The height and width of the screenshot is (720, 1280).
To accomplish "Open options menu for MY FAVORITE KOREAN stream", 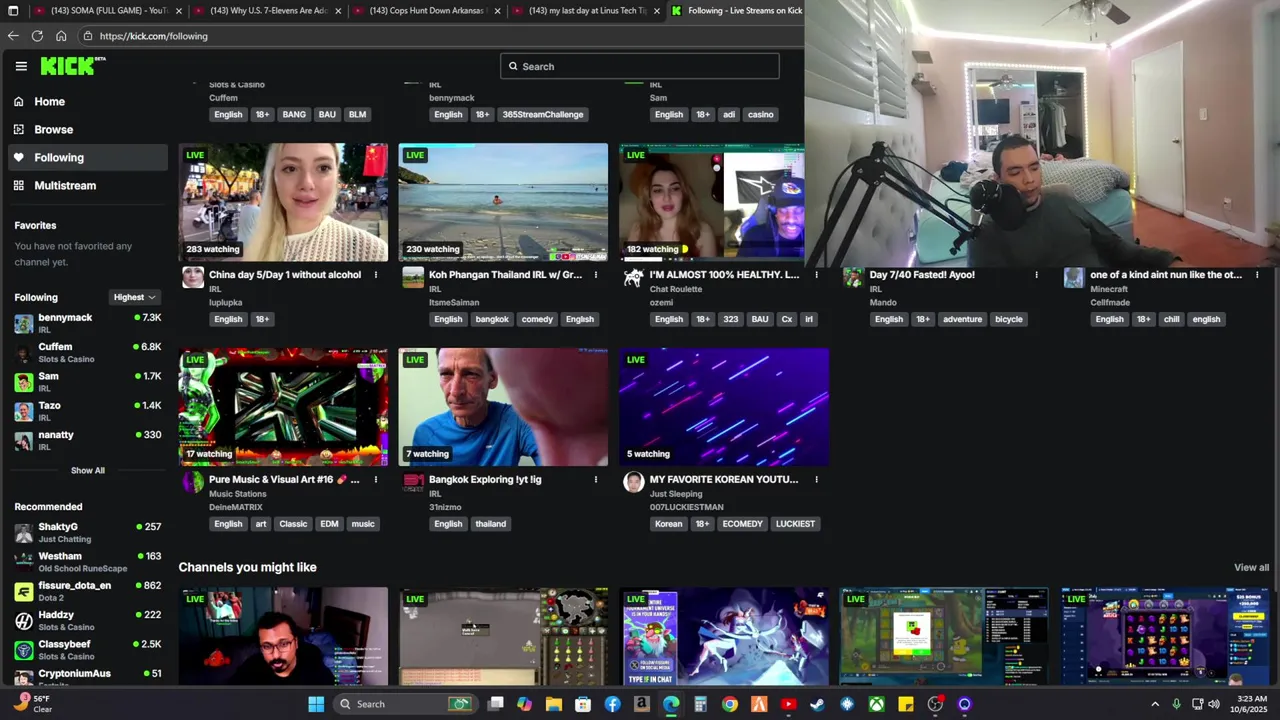I will point(816,480).
